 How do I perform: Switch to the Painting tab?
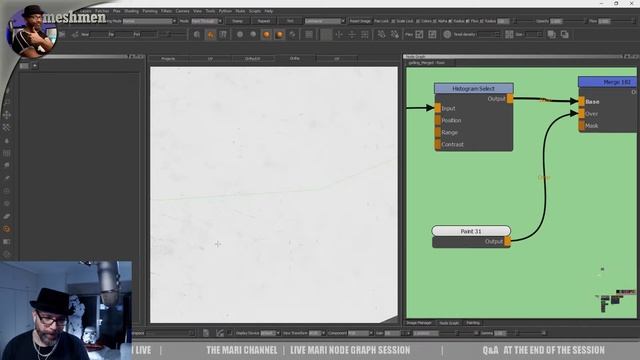point(473,323)
